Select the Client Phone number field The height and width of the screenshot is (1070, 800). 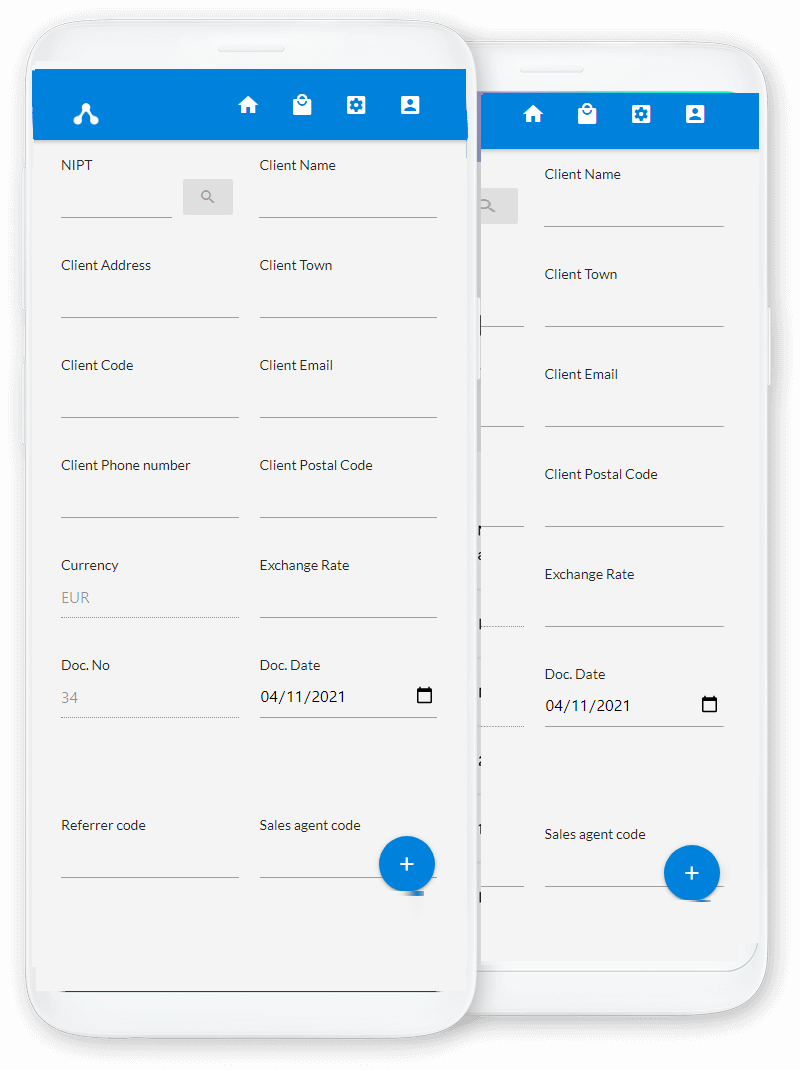pos(149,500)
